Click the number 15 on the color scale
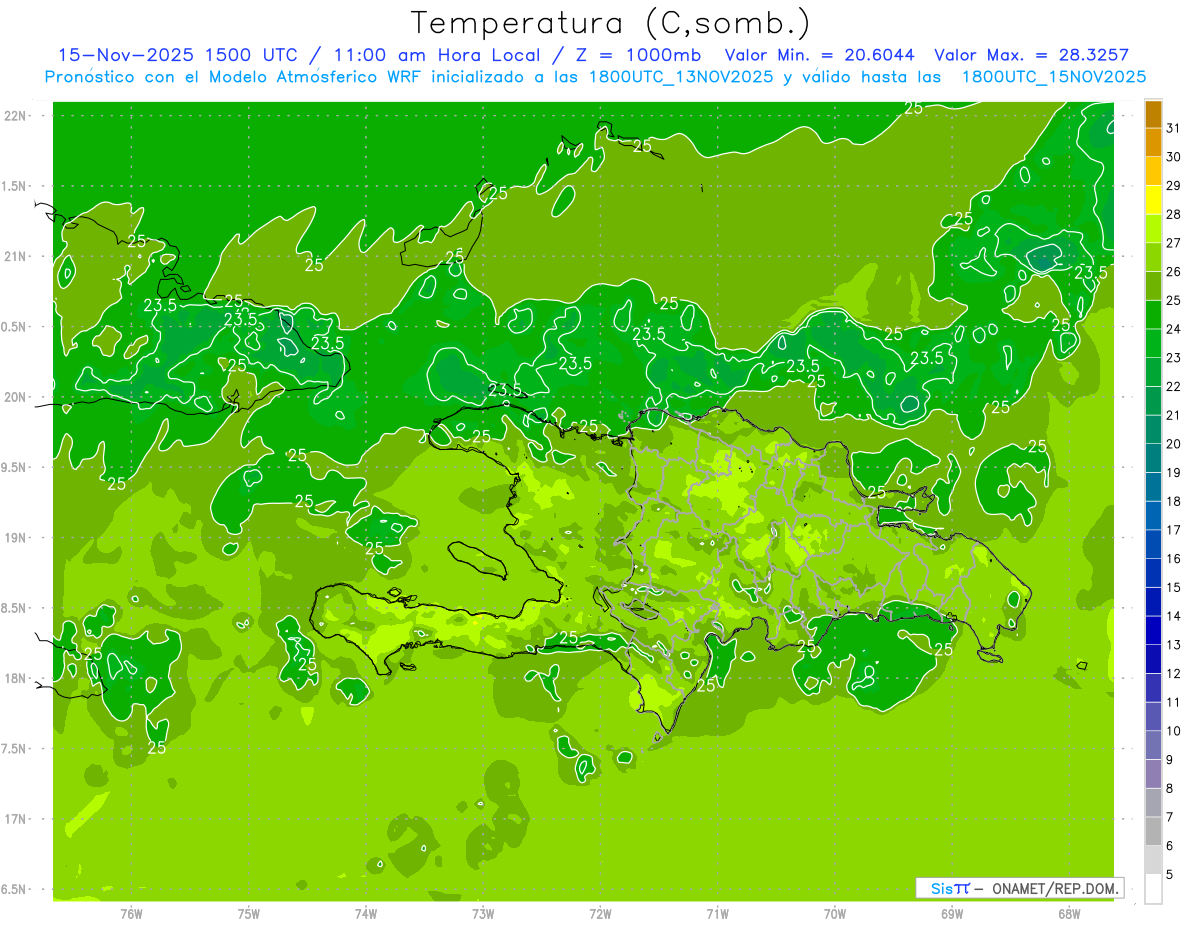The image size is (1200, 927). 1174,588
